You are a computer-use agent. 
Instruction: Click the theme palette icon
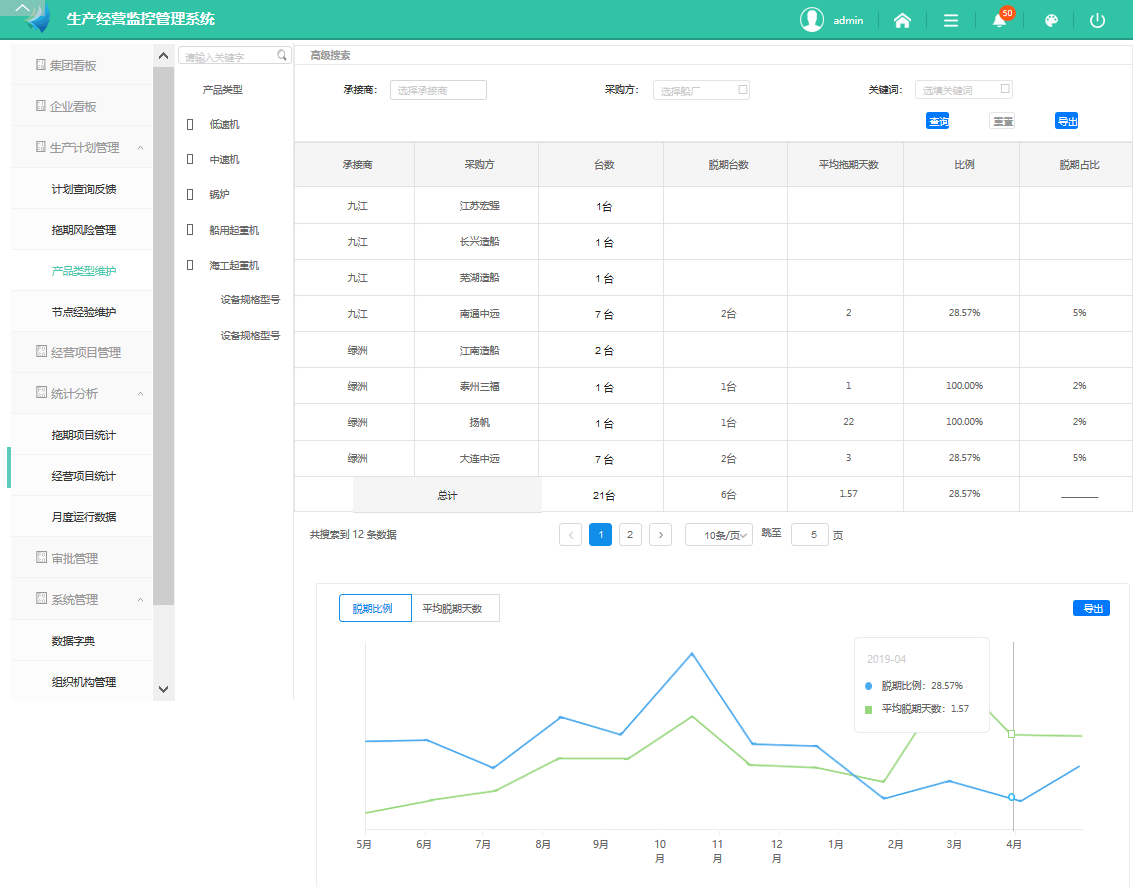pos(1050,20)
